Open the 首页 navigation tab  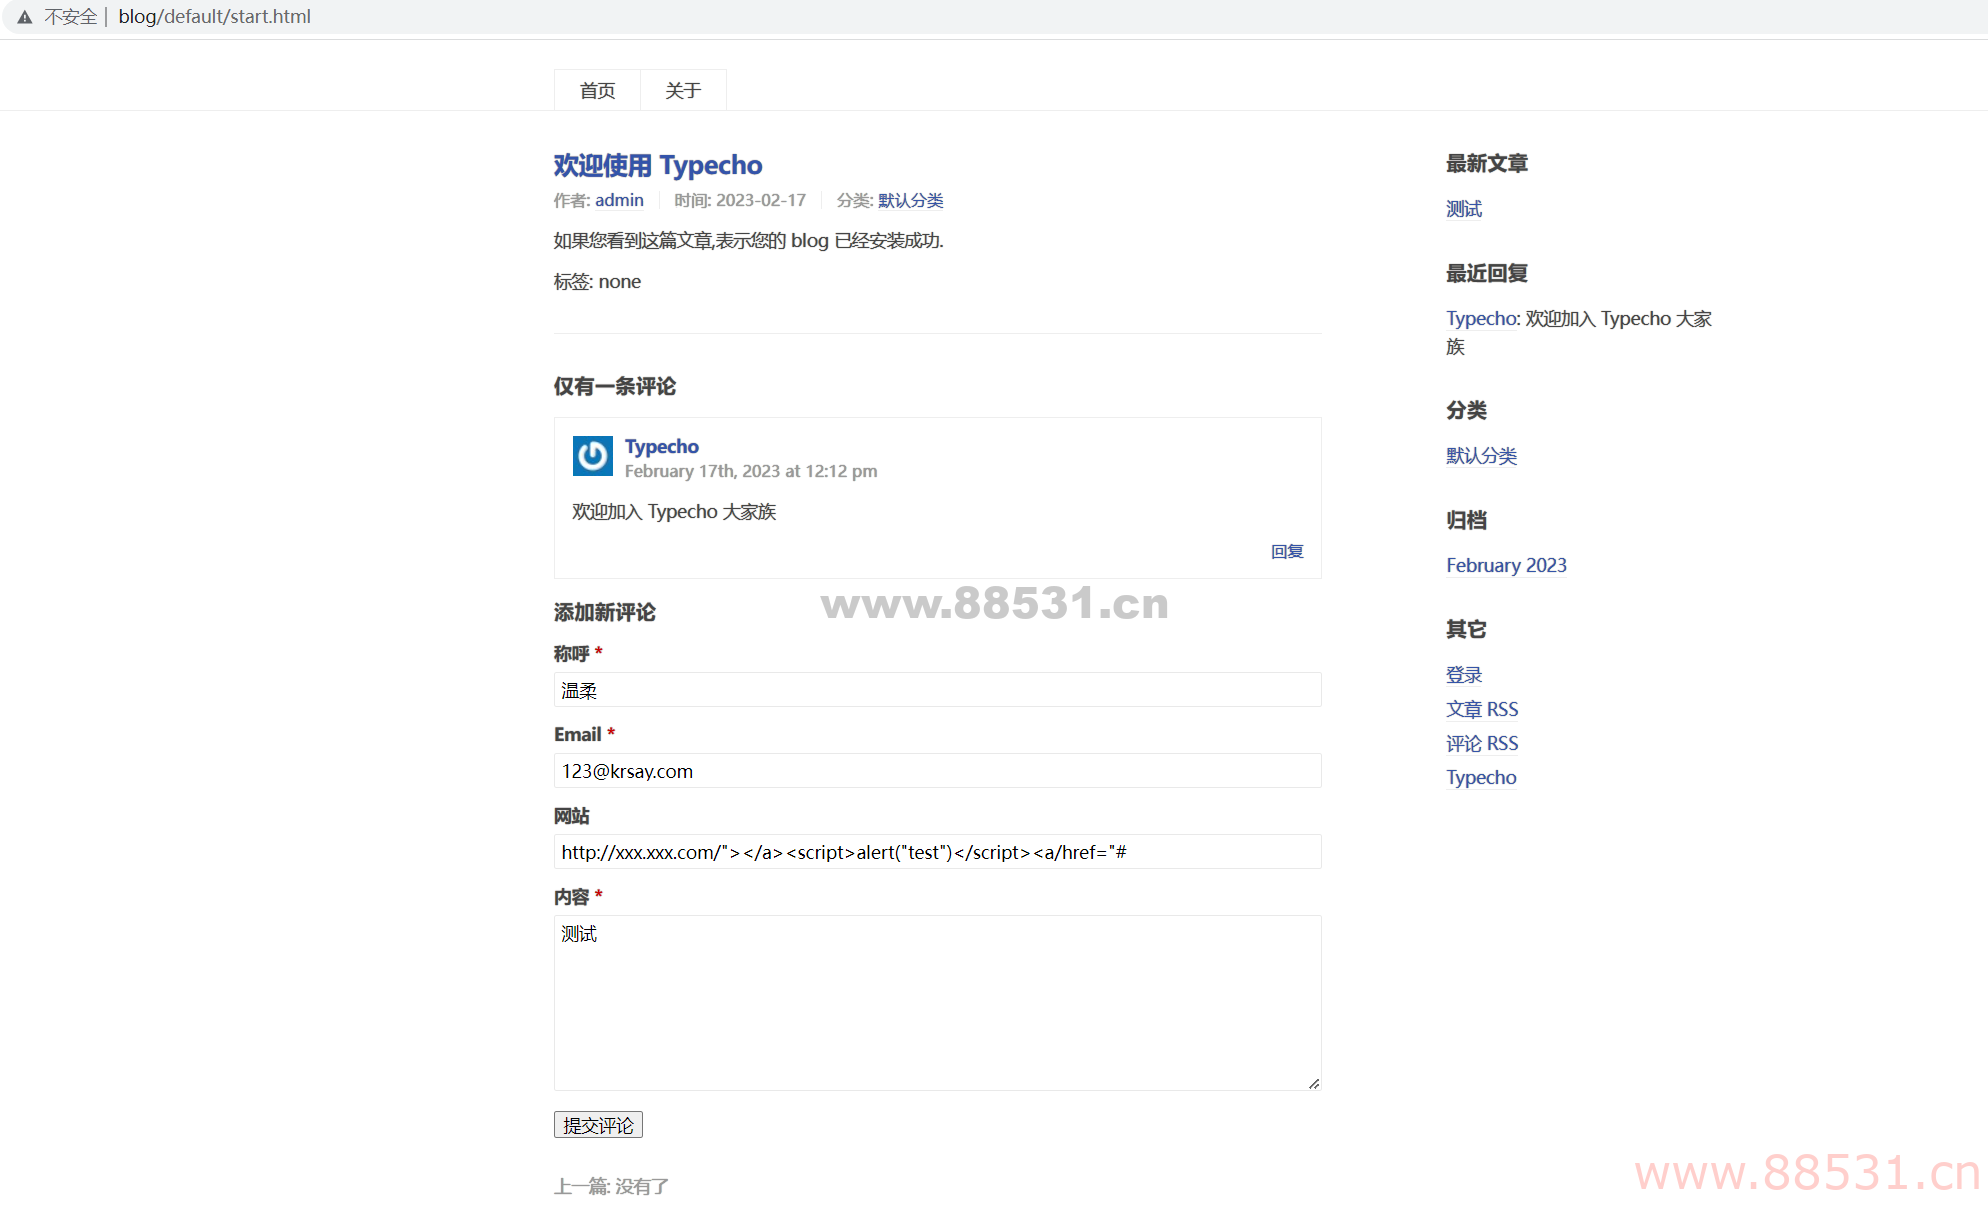597,90
